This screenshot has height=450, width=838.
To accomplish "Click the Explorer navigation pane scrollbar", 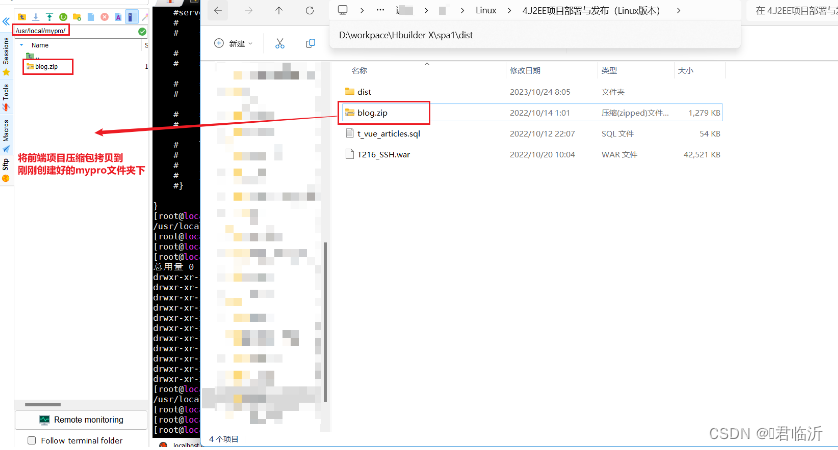I will pyautogui.click(x=325, y=321).
